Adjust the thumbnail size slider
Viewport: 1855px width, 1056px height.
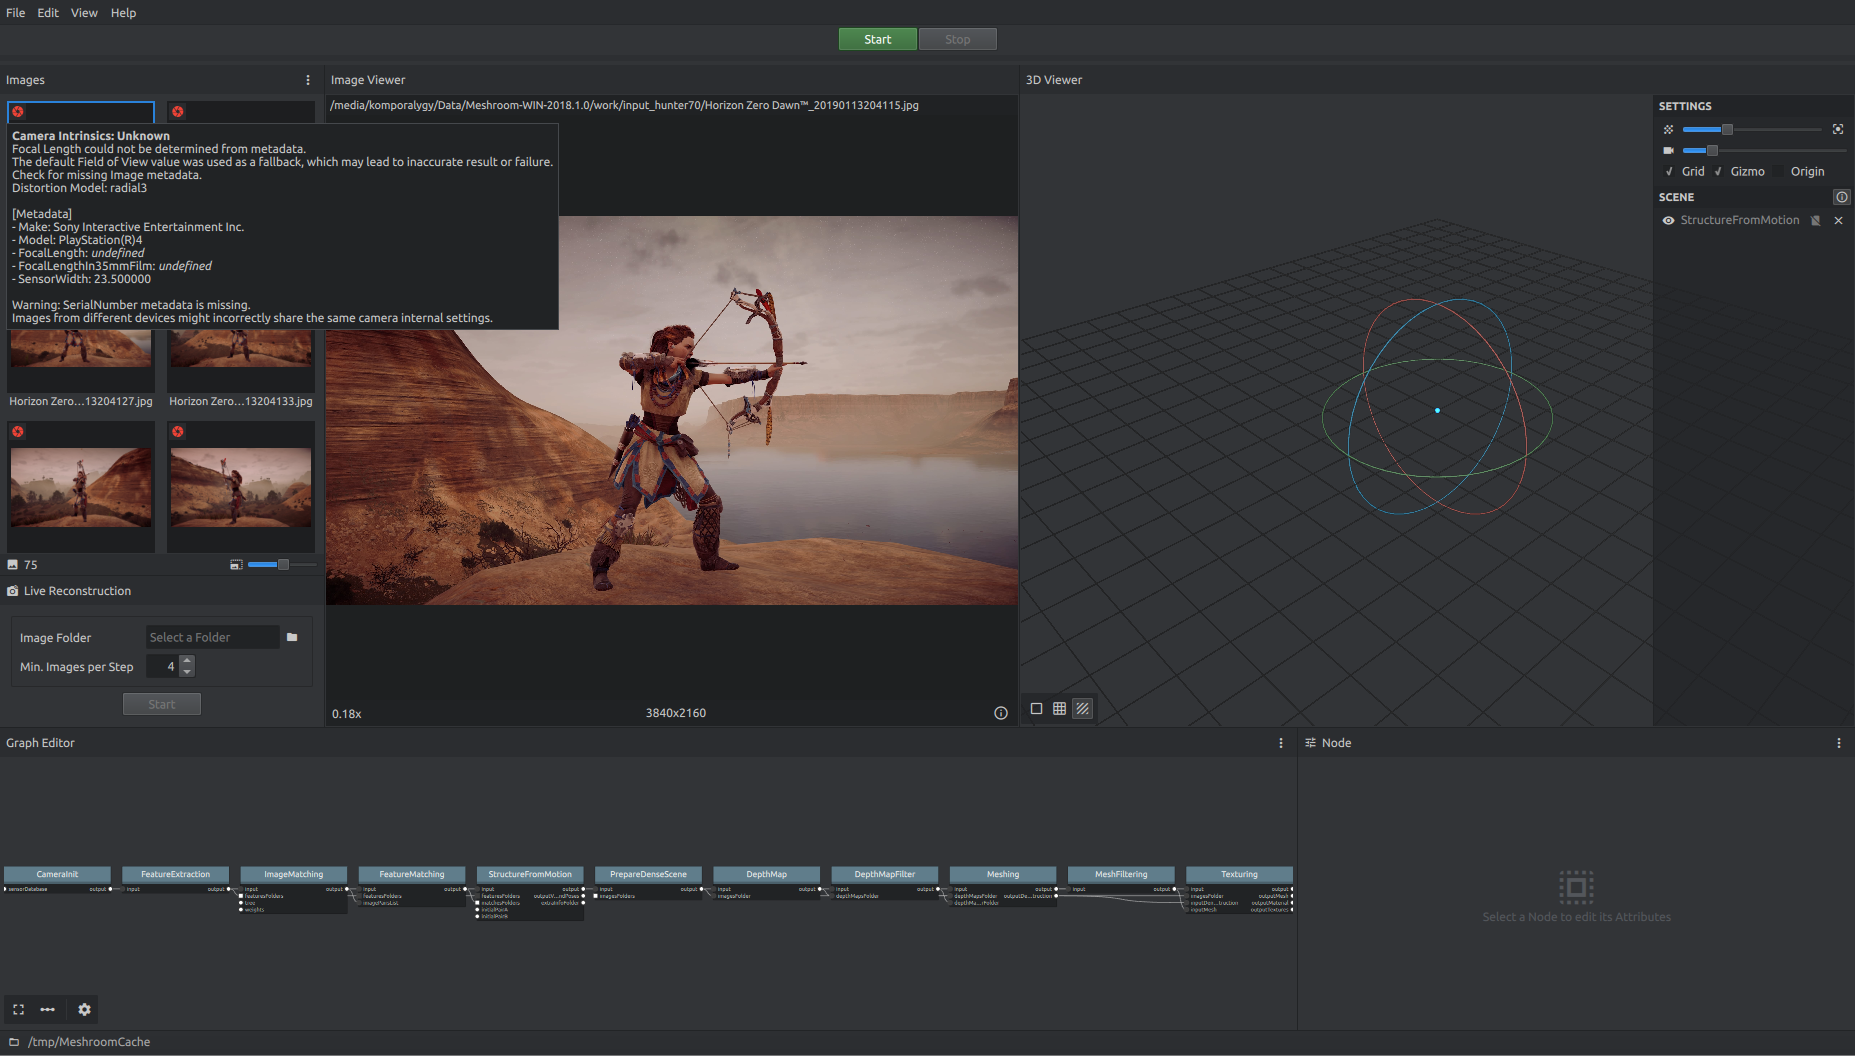tap(281, 565)
